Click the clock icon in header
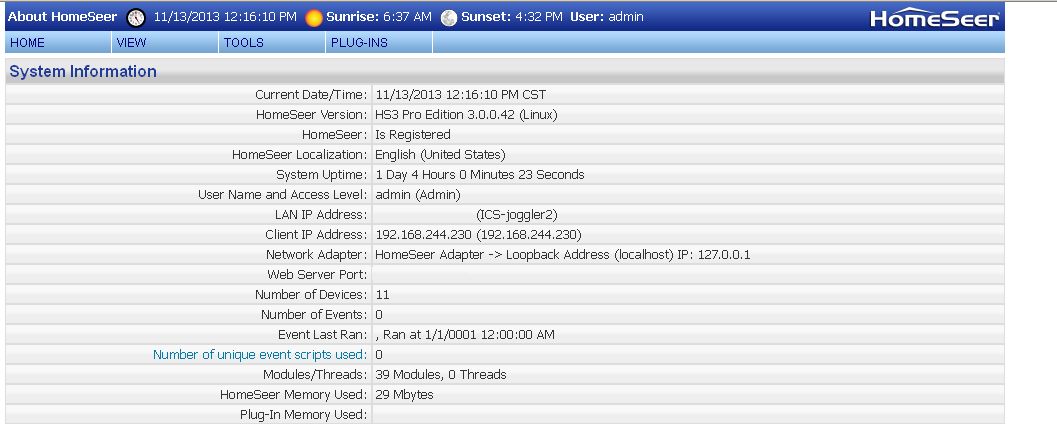This screenshot has height=448, width=1057. (x=136, y=18)
